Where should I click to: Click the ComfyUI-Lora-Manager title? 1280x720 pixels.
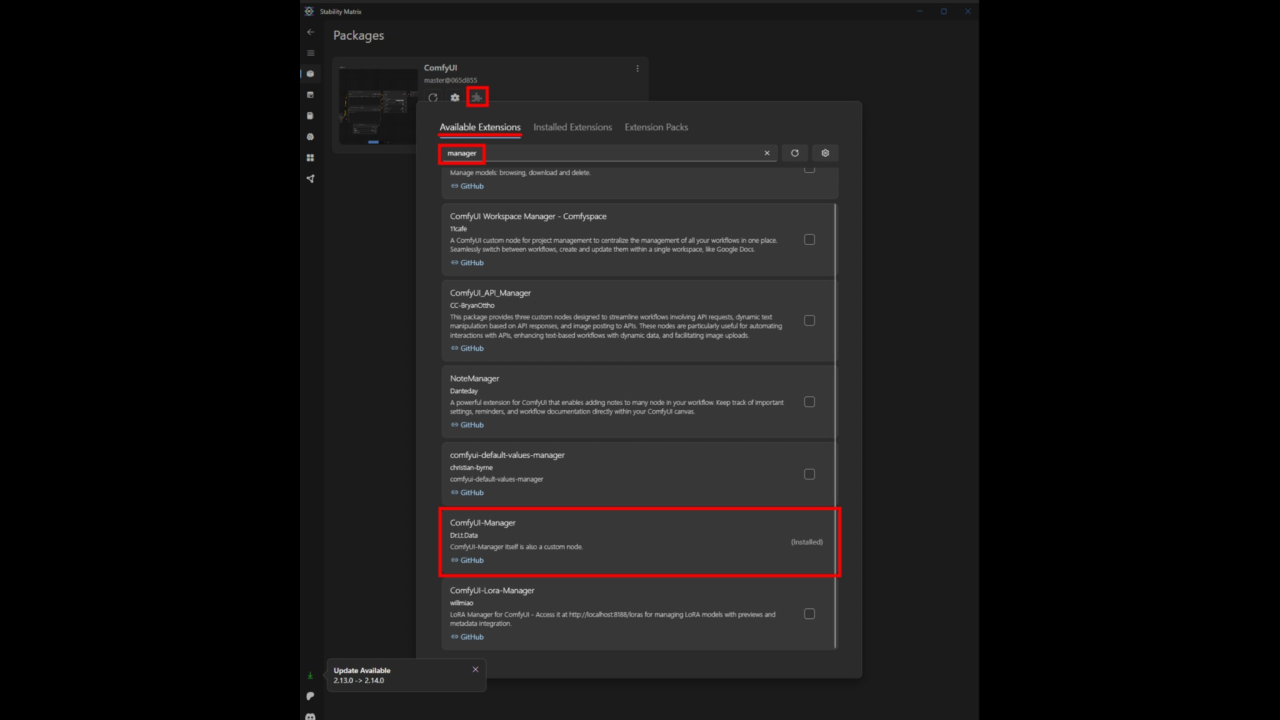(492, 591)
